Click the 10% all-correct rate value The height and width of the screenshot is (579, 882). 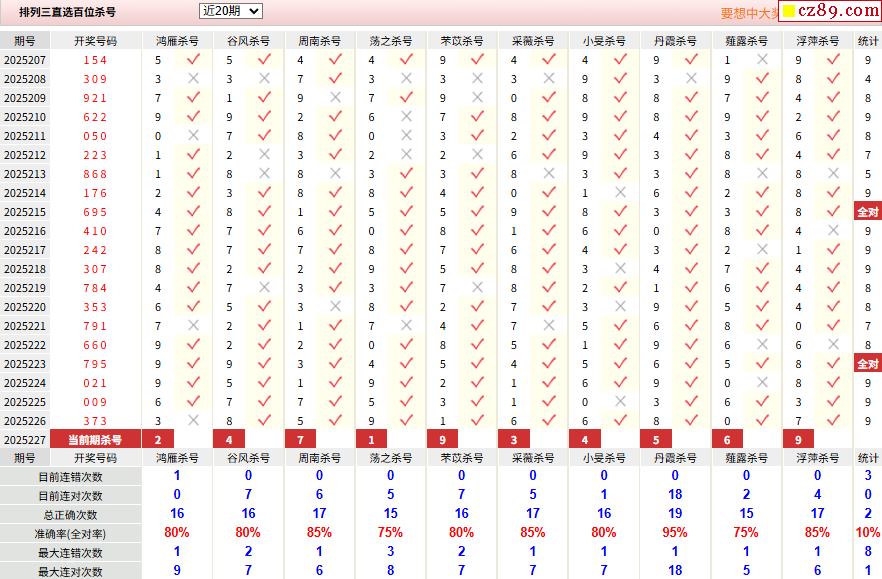pyautogui.click(x=867, y=532)
